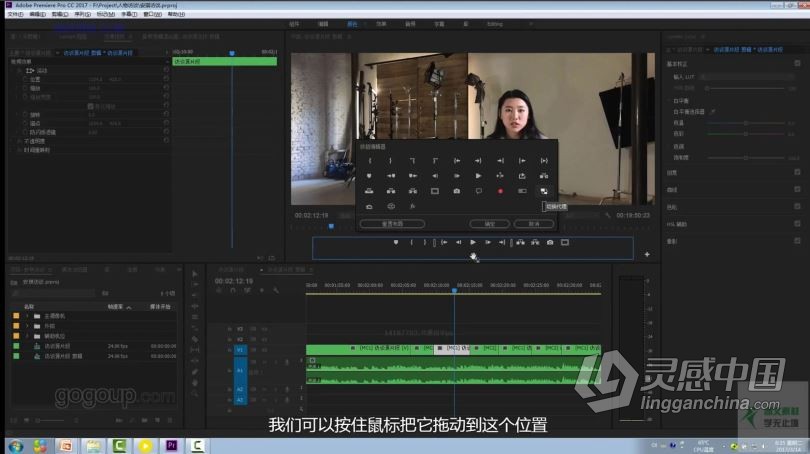Select the Selection arrow tool in tools panel
The image size is (810, 454).
[x=197, y=273]
